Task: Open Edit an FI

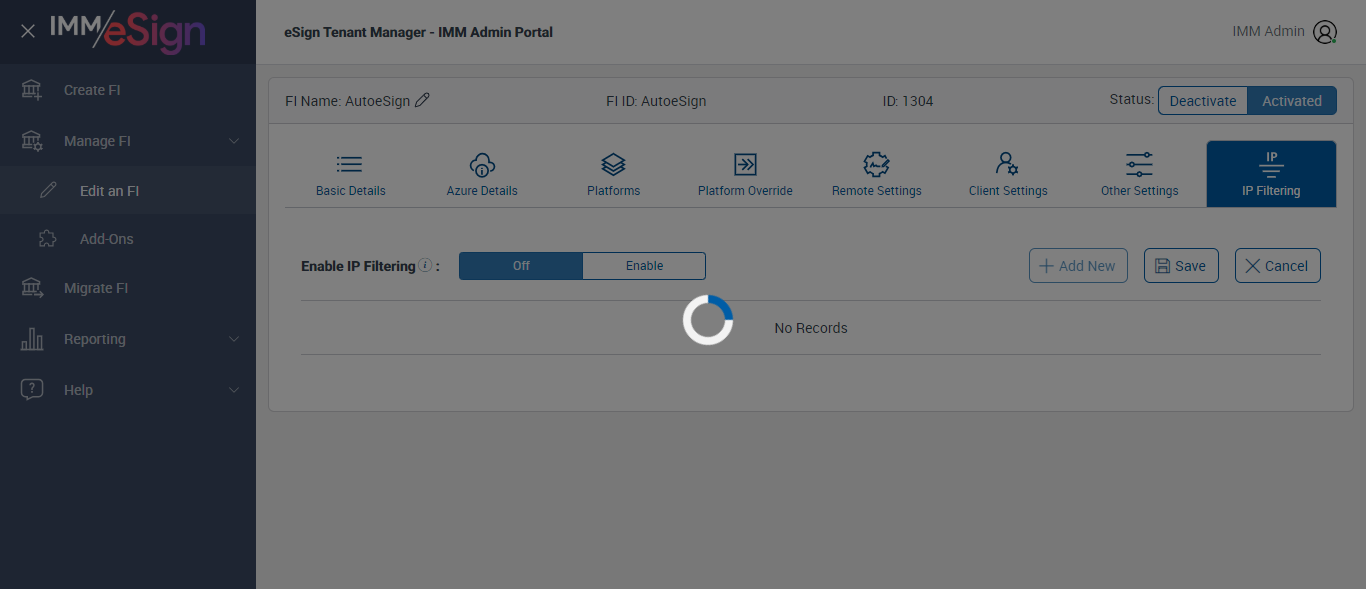Action: coord(128,190)
